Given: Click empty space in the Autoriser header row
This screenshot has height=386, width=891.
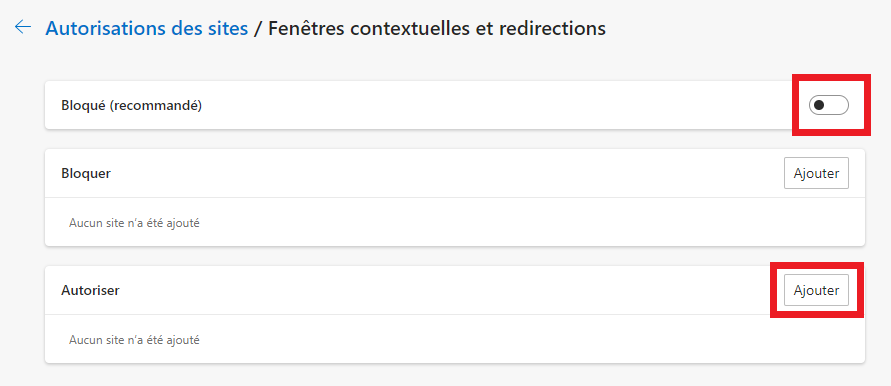Looking at the screenshot, I should (443, 290).
